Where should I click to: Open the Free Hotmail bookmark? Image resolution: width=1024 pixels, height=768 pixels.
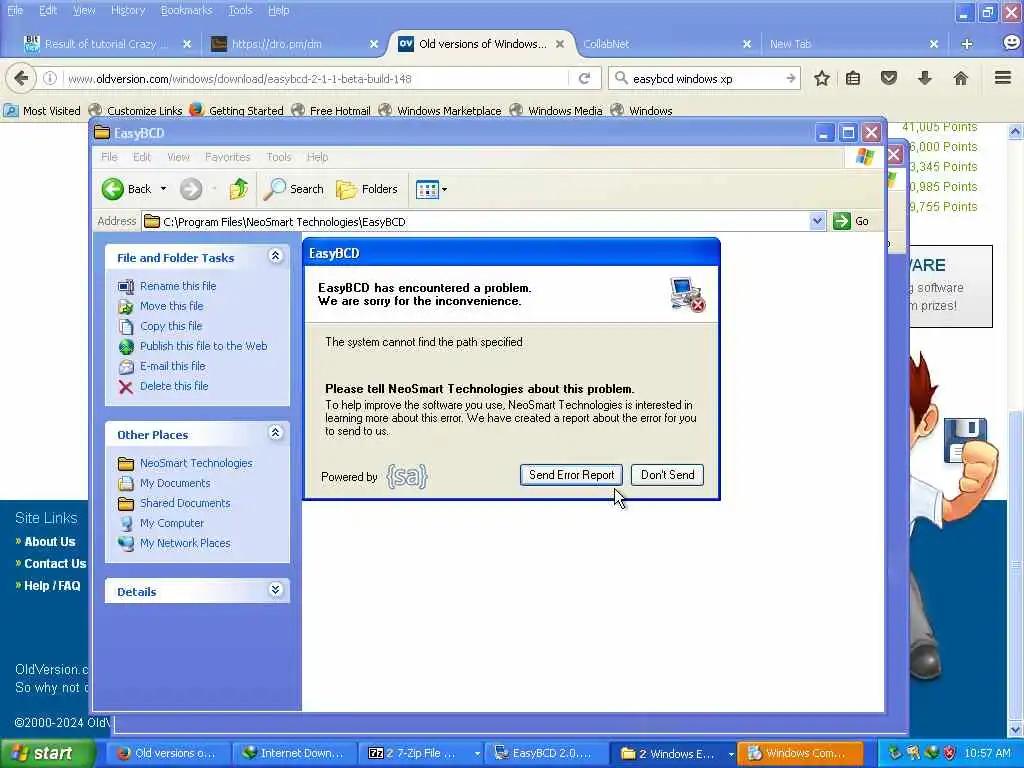(330, 110)
